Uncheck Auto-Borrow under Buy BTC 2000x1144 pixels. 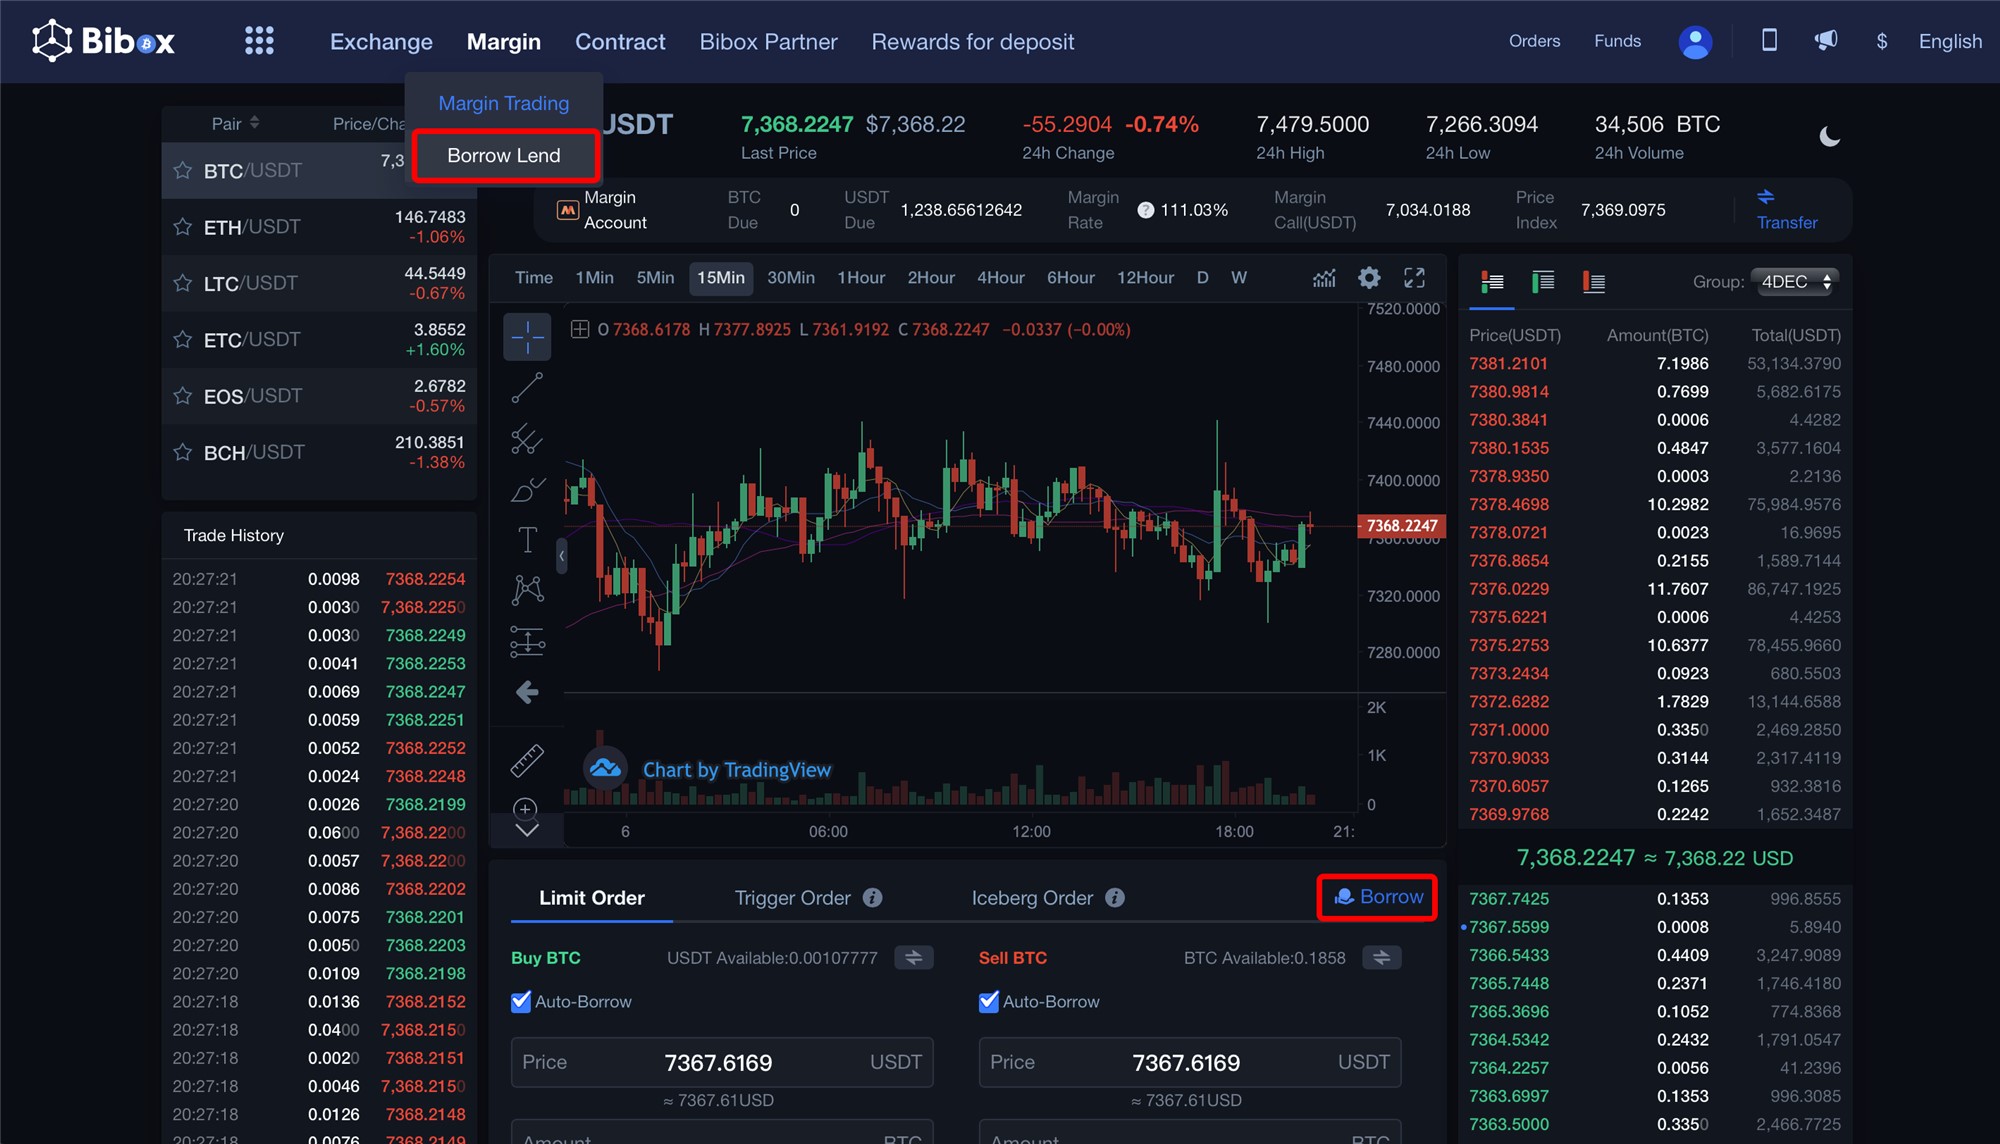(521, 1002)
